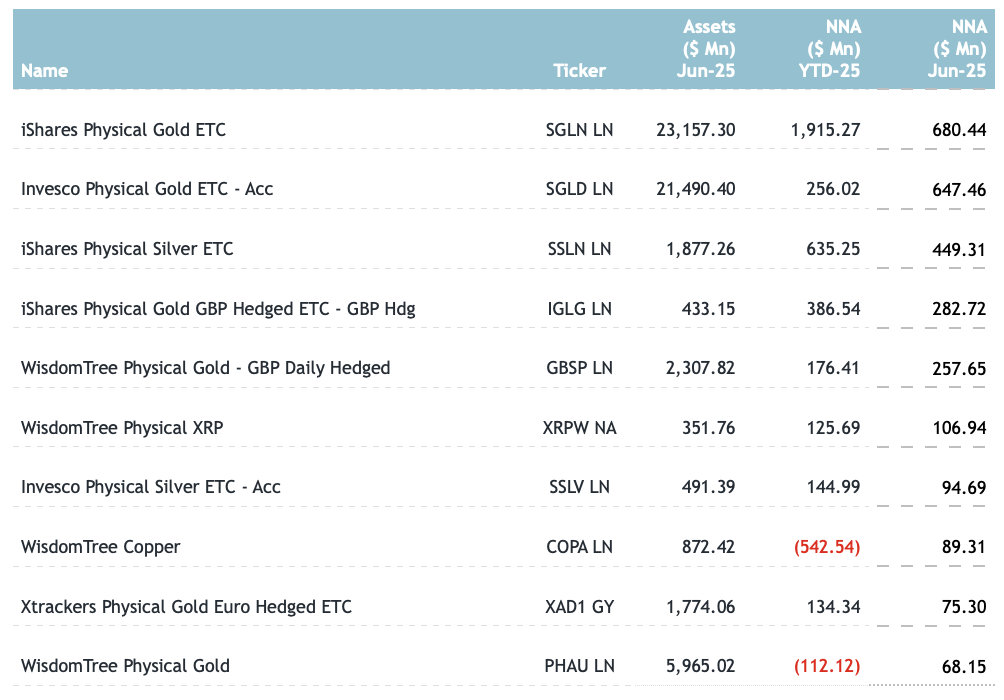The width and height of the screenshot is (1004, 700).
Task: Open Xtrackers Physical Gold Euro Hedged ETC
Action: (186, 607)
